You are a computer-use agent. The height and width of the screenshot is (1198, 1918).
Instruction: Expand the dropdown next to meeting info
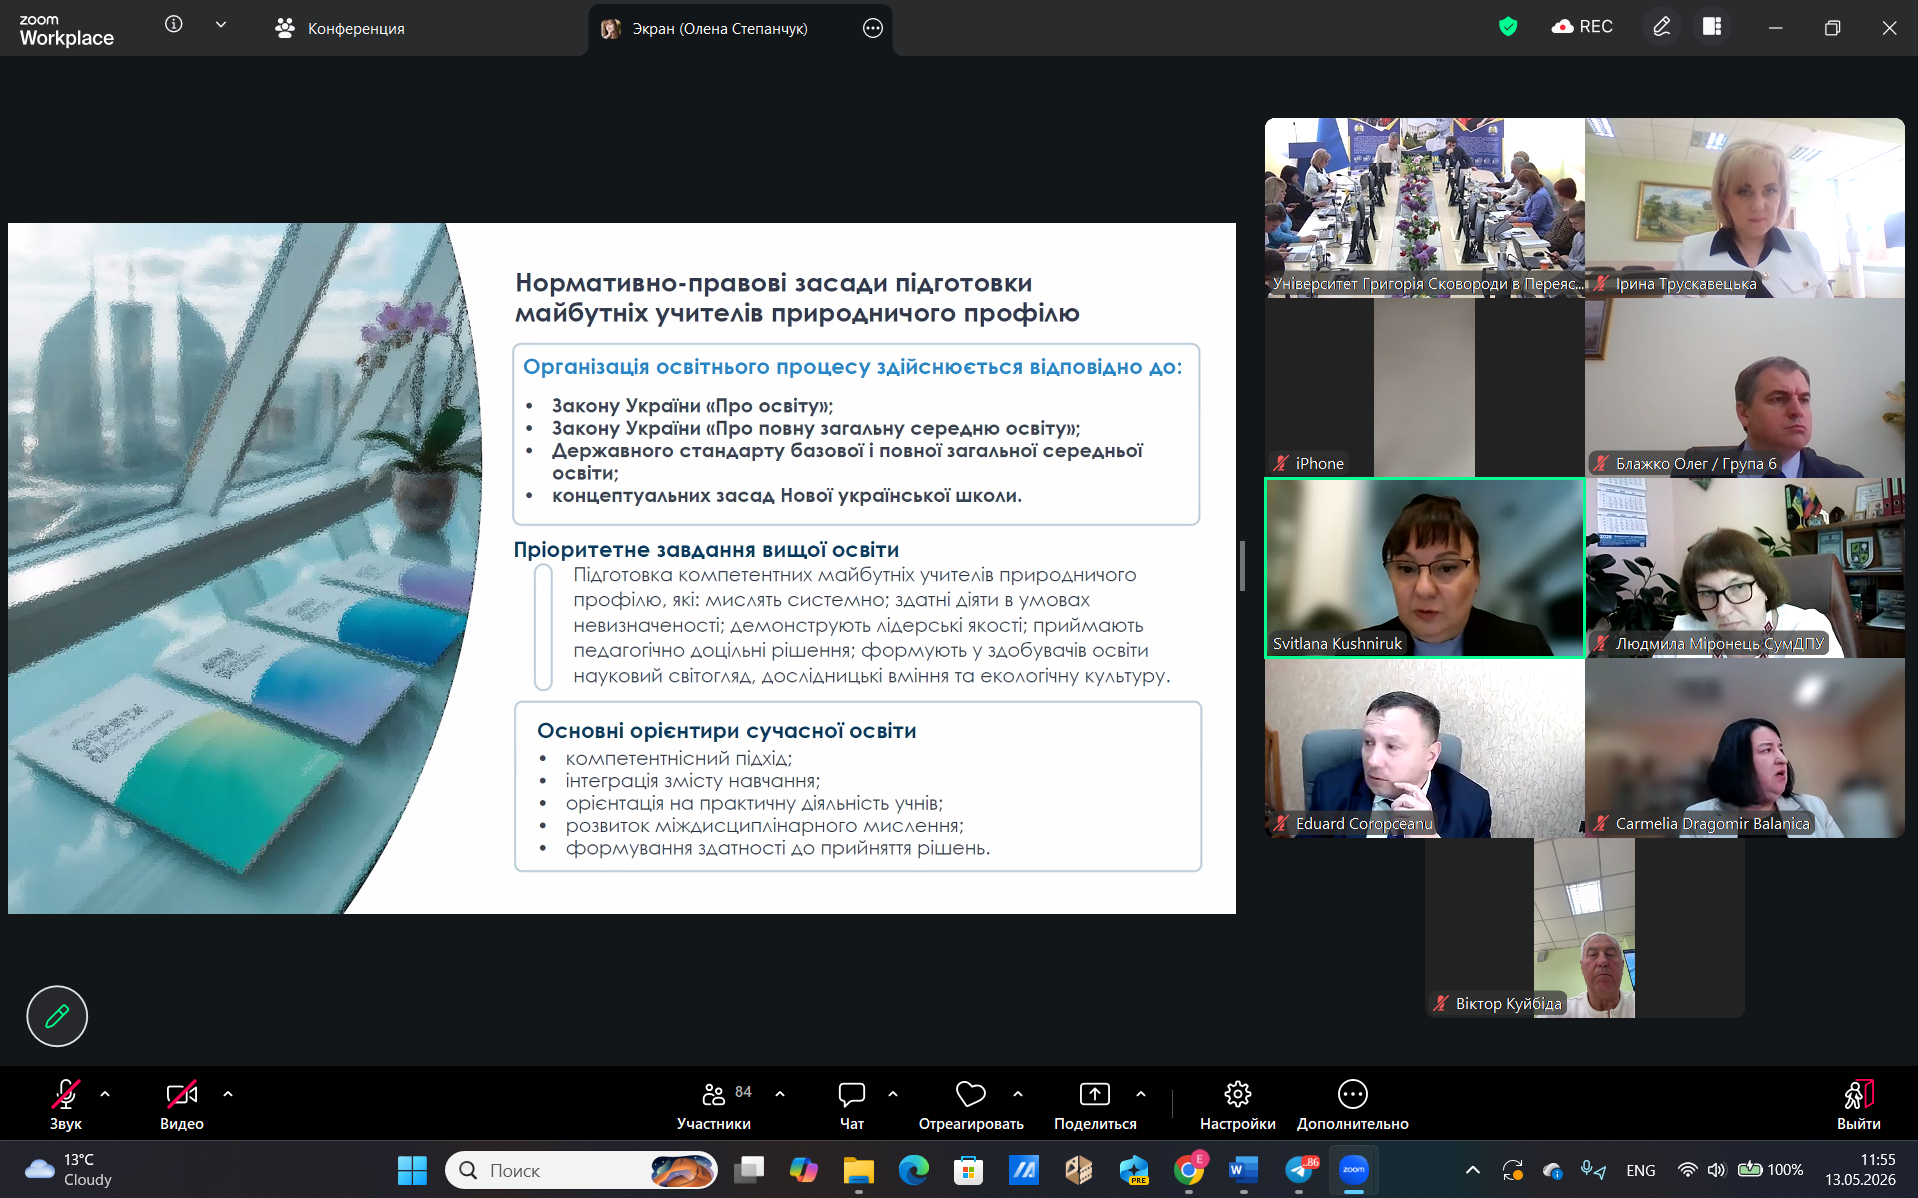(x=221, y=25)
